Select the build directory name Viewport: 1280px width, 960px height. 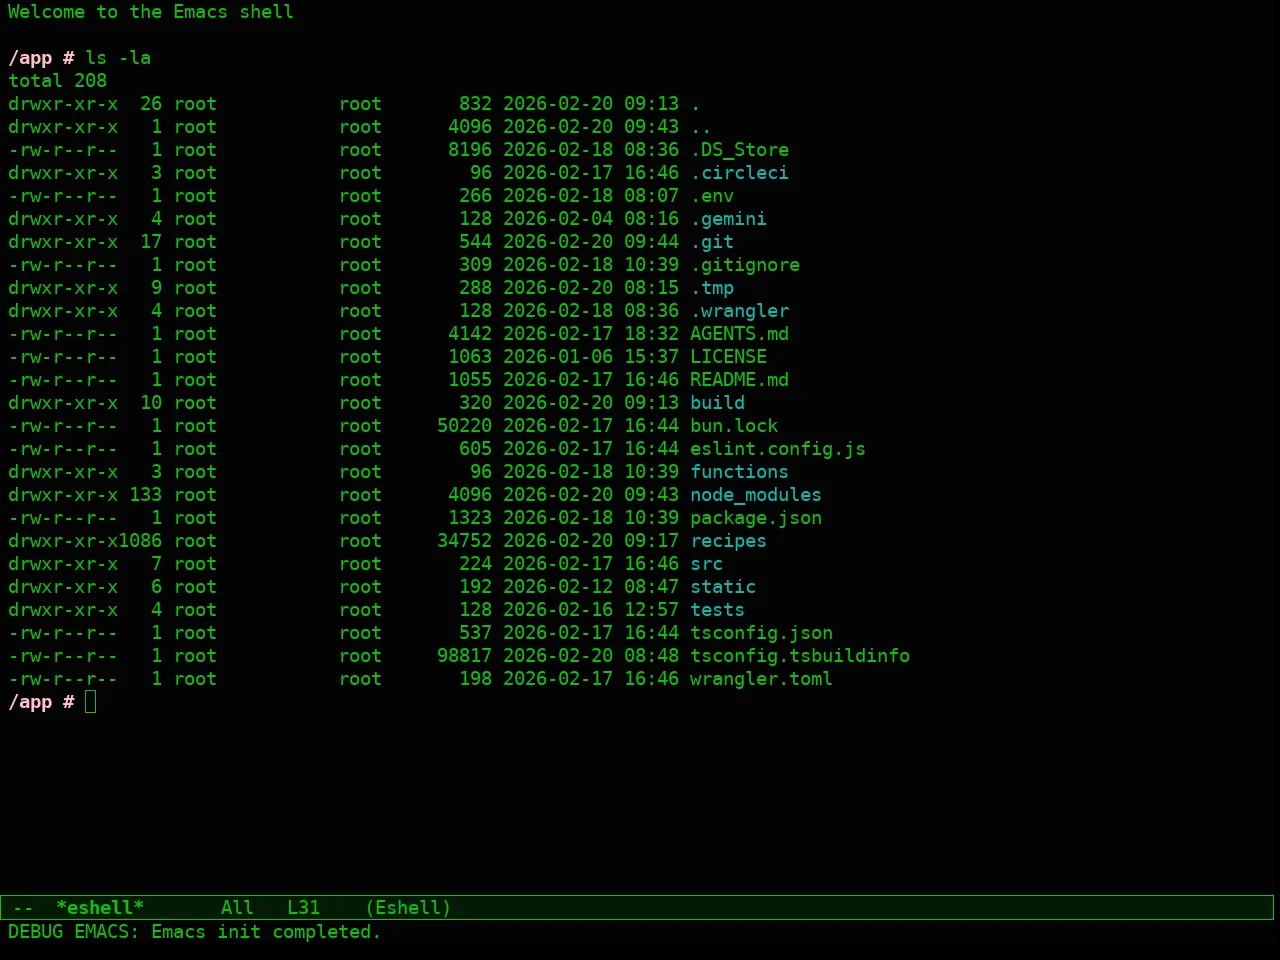point(717,403)
